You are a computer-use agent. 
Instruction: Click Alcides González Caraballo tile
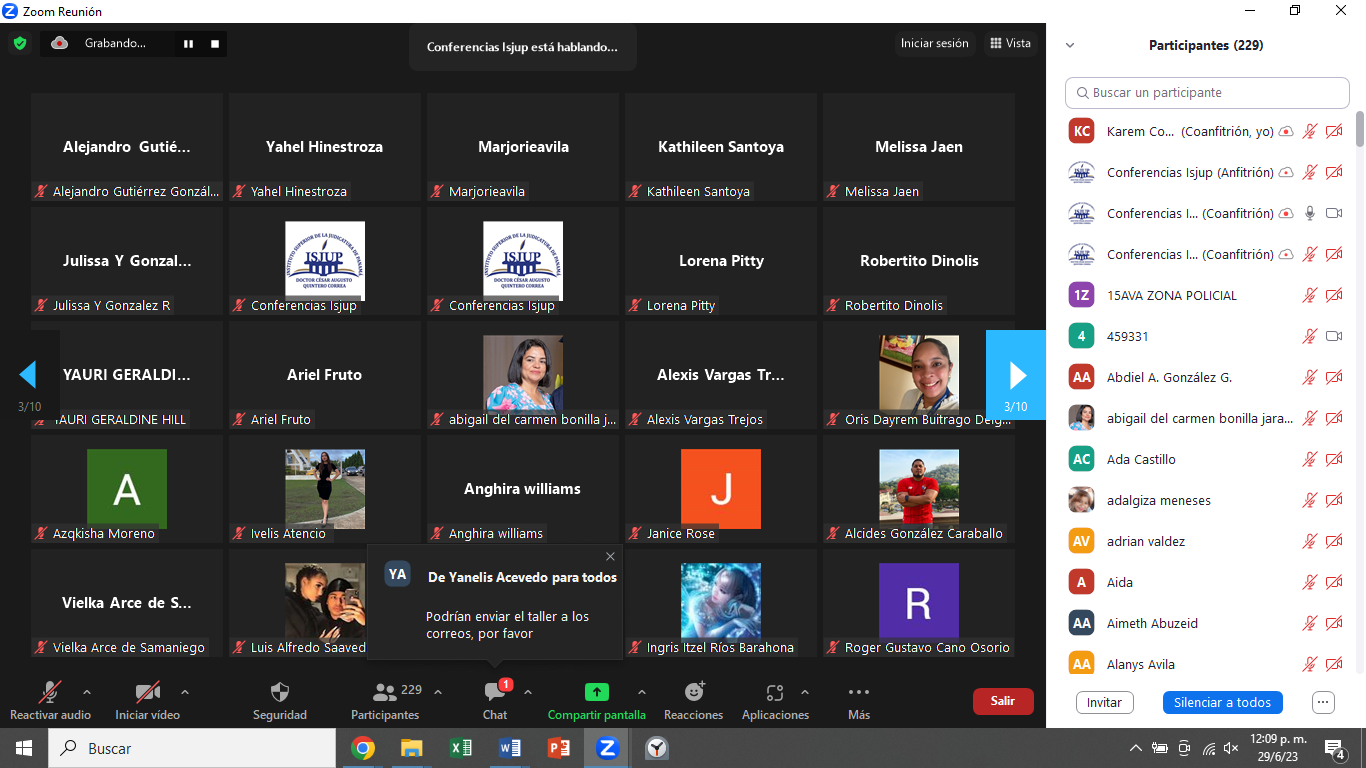919,489
